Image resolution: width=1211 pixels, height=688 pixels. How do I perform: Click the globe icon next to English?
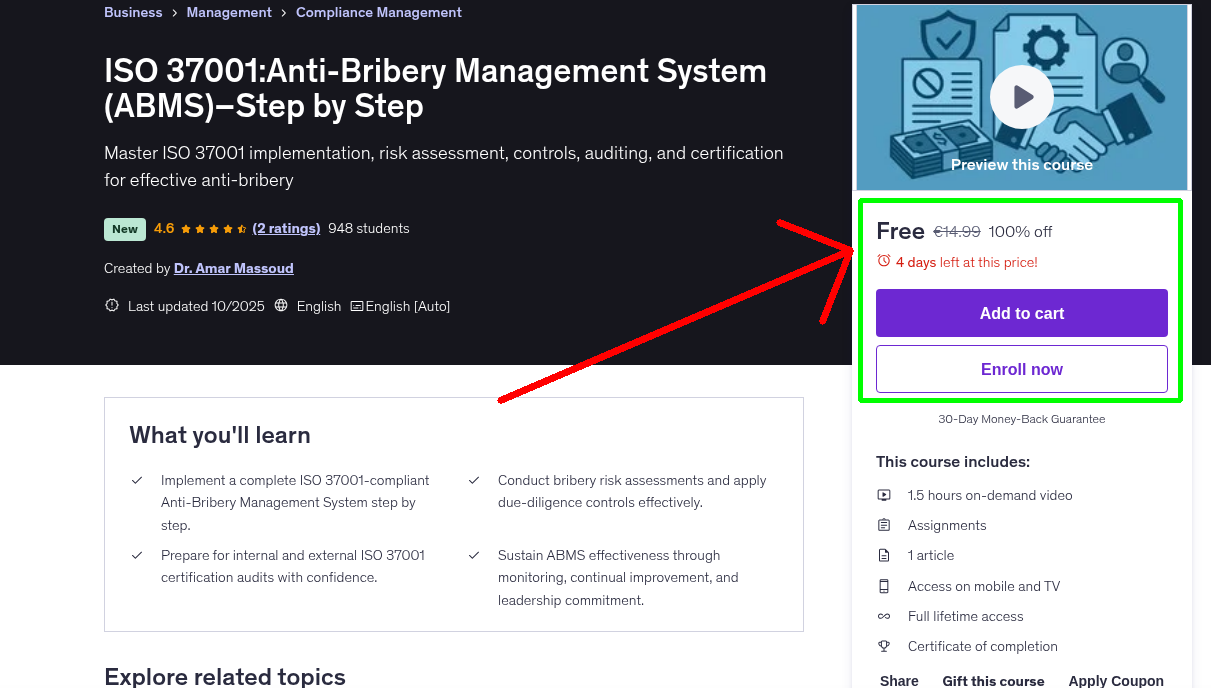pos(281,306)
